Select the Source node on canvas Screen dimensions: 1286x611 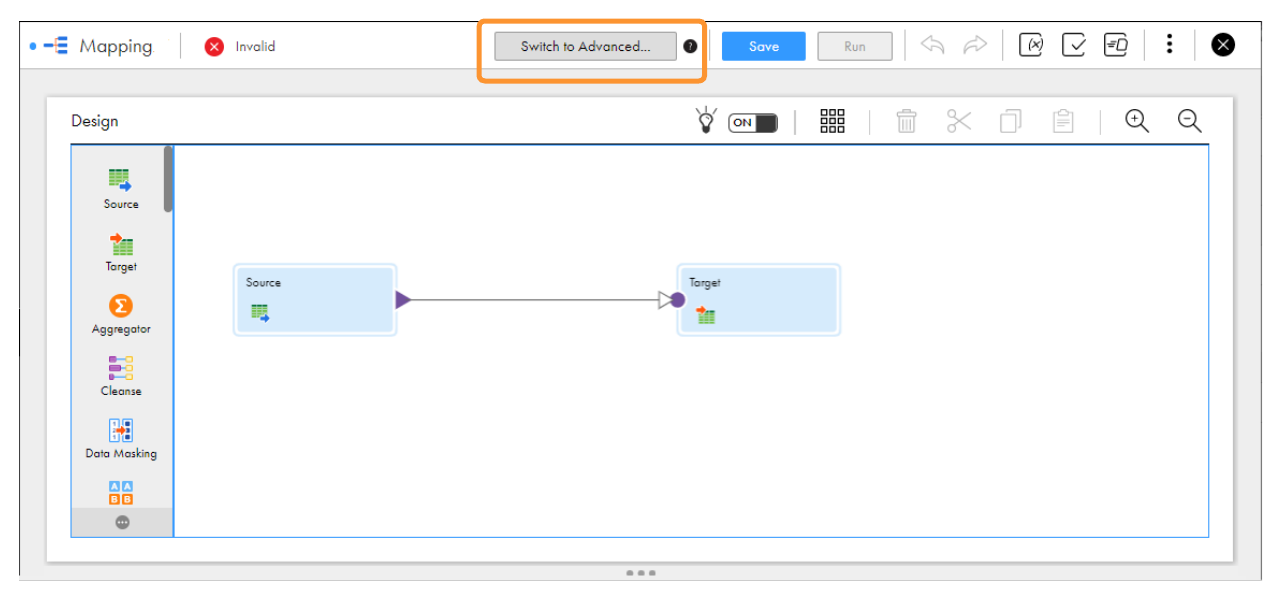click(315, 300)
